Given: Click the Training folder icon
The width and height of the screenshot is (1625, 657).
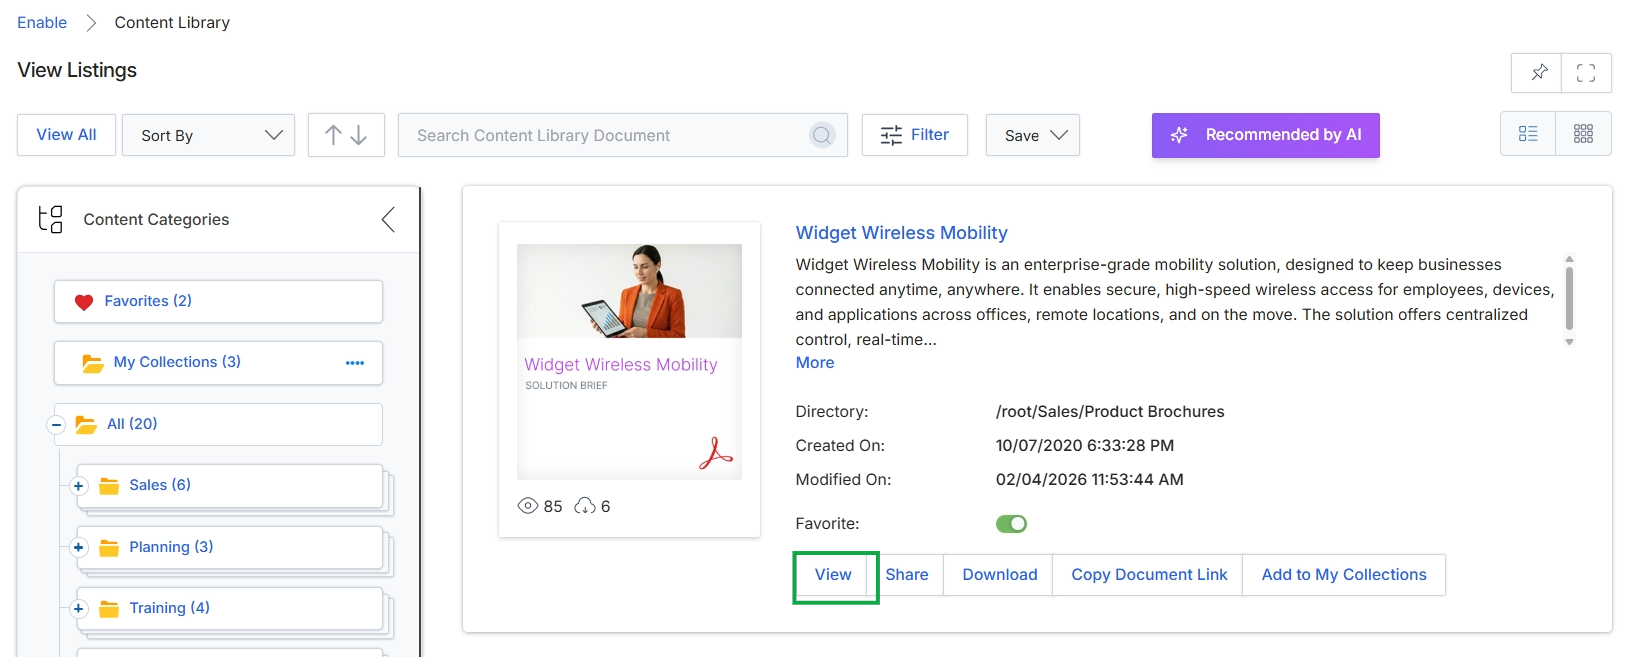Looking at the screenshot, I should click(x=109, y=609).
